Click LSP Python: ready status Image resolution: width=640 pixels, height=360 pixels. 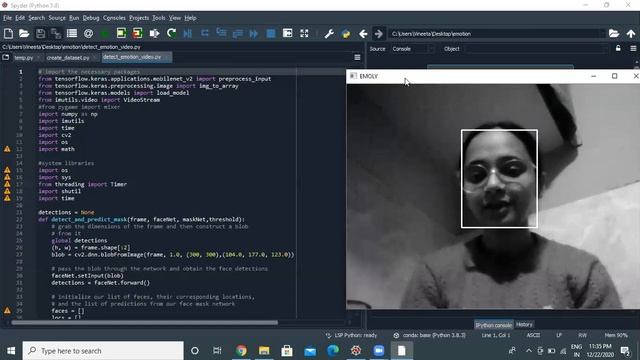(351, 335)
